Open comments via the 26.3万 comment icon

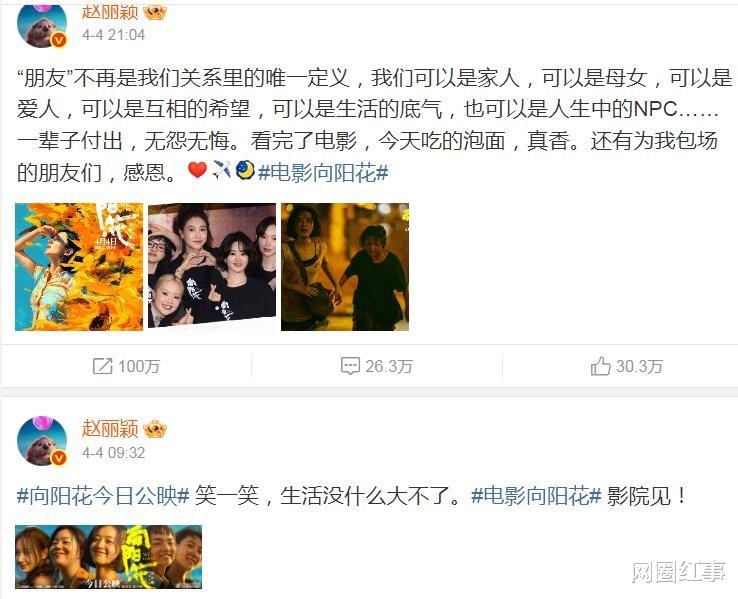tap(350, 366)
